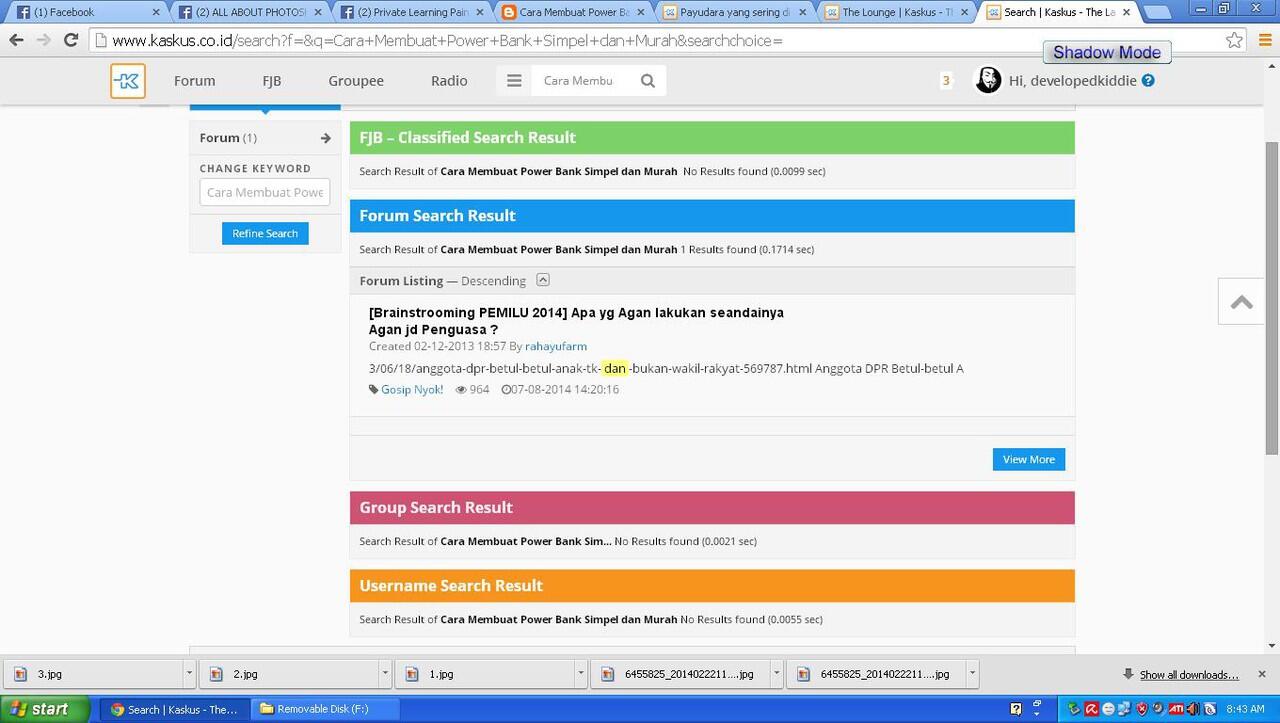Open the hamburger menu beside the search box
Screen dimensions: 1280x723
pyautogui.click(x=514, y=81)
